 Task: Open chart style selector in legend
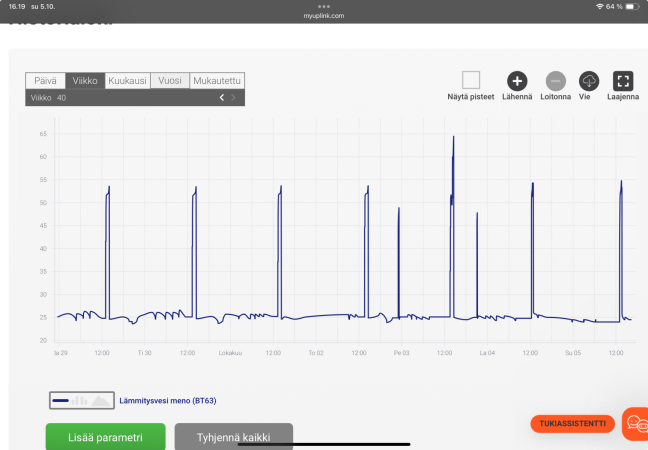coord(82,400)
